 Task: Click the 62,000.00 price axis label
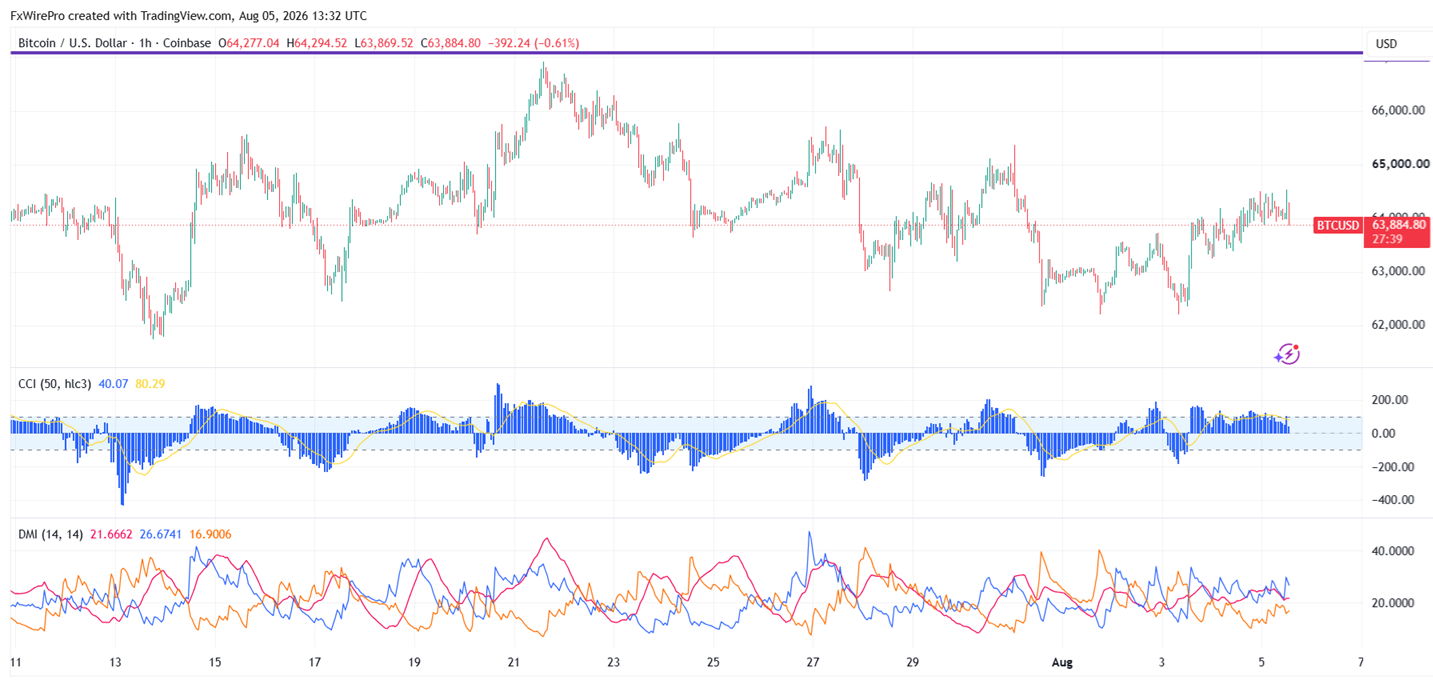point(1398,325)
